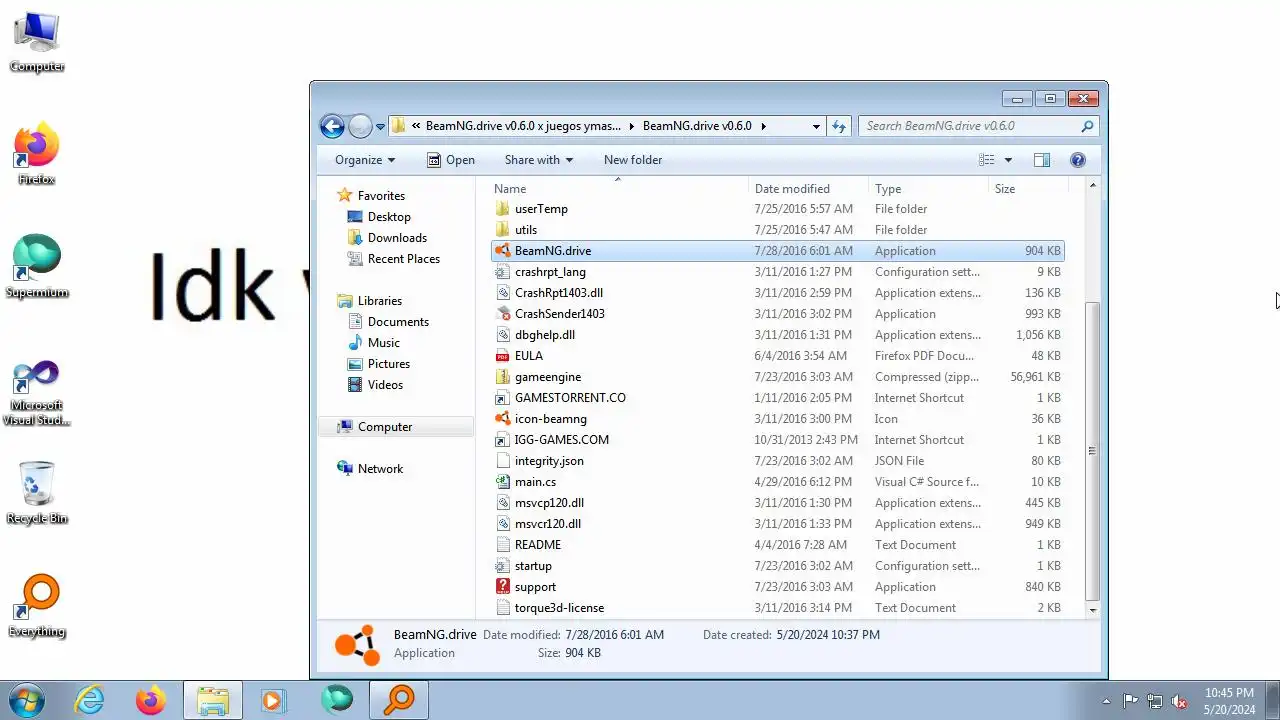Sort by the Date modified column

[808, 189]
